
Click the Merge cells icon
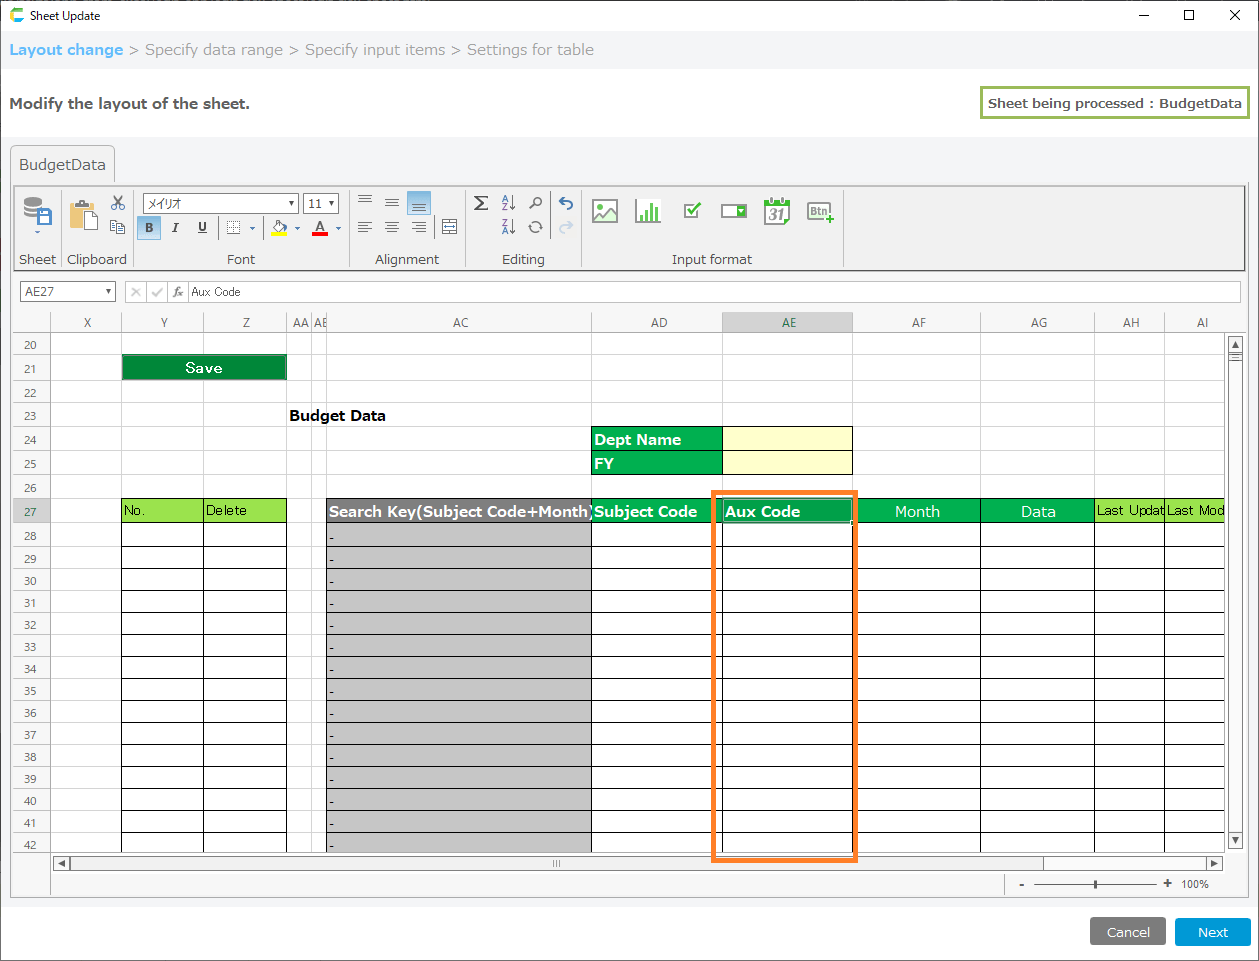coord(450,227)
